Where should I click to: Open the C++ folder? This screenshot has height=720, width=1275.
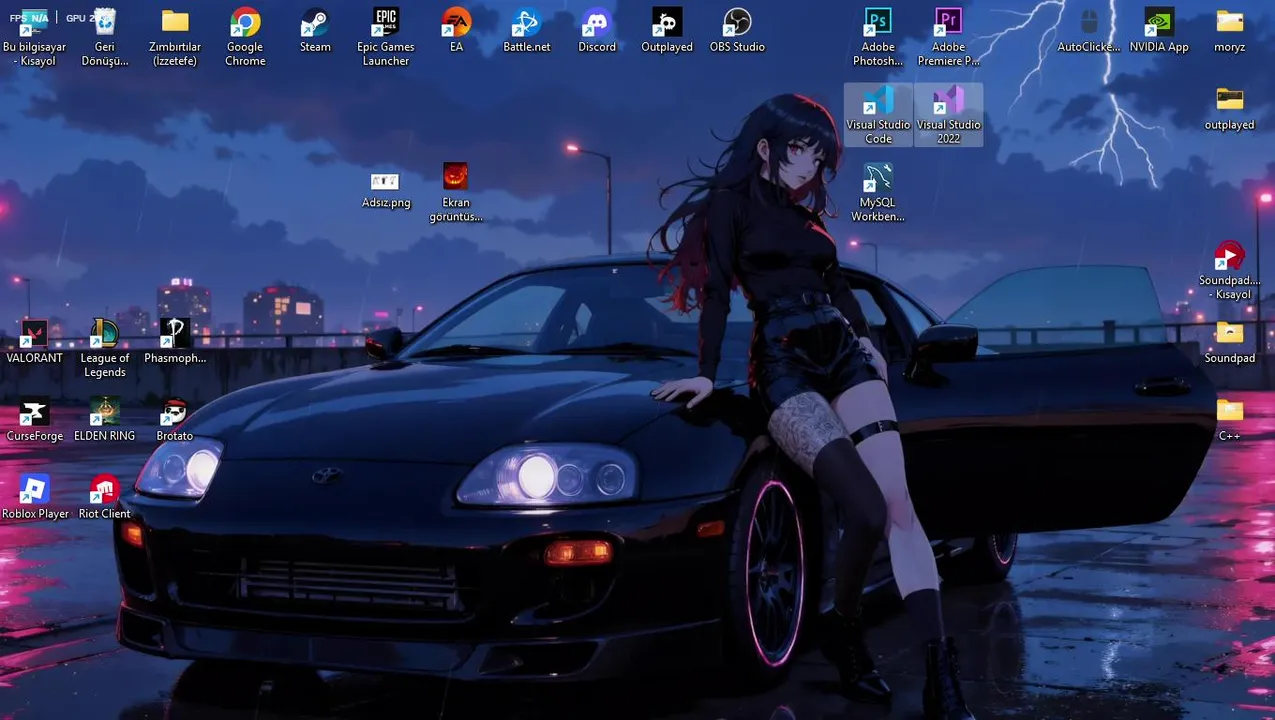click(1229, 420)
